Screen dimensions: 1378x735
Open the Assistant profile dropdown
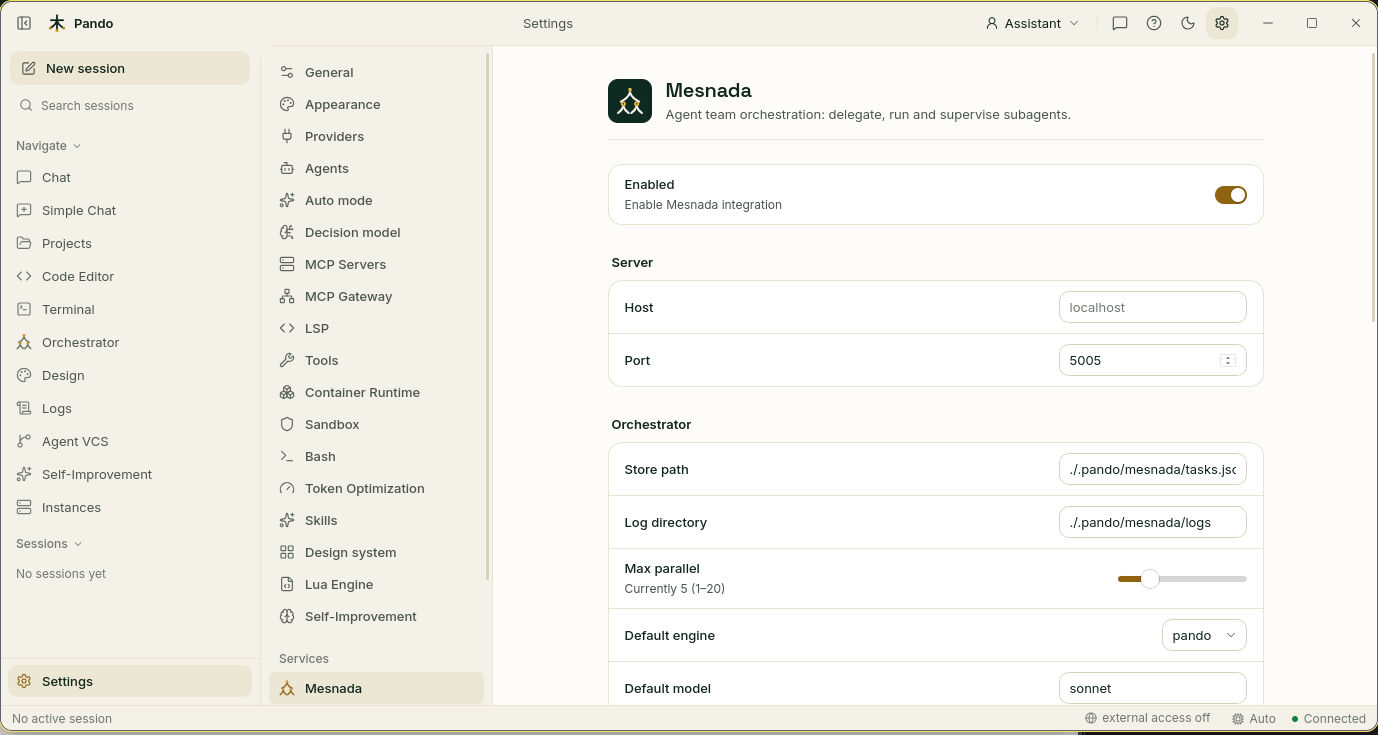click(1032, 23)
